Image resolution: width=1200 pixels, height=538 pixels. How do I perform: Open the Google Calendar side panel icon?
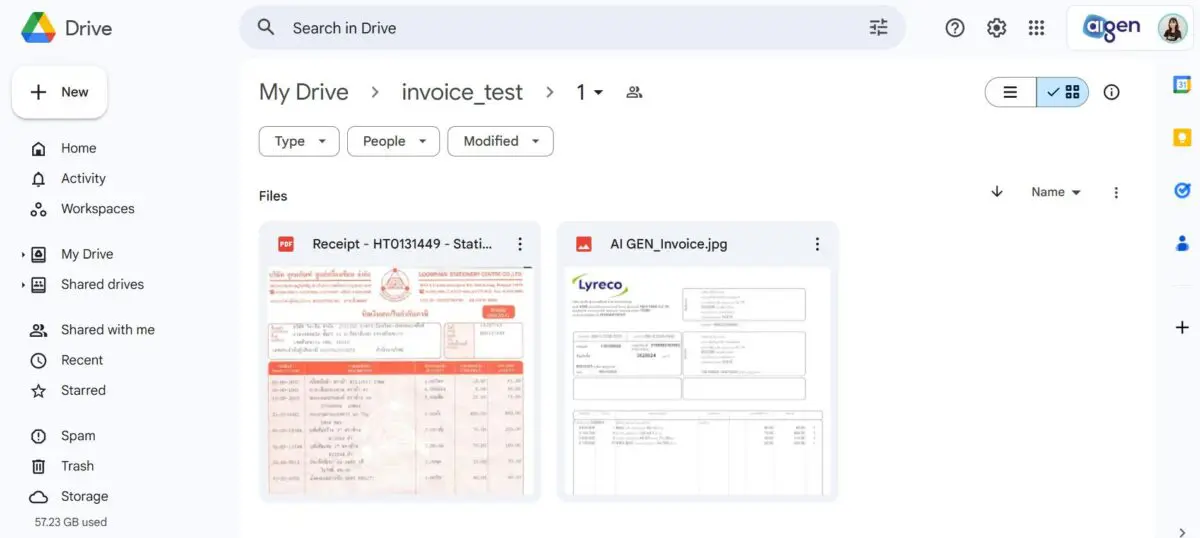pyautogui.click(x=1182, y=86)
